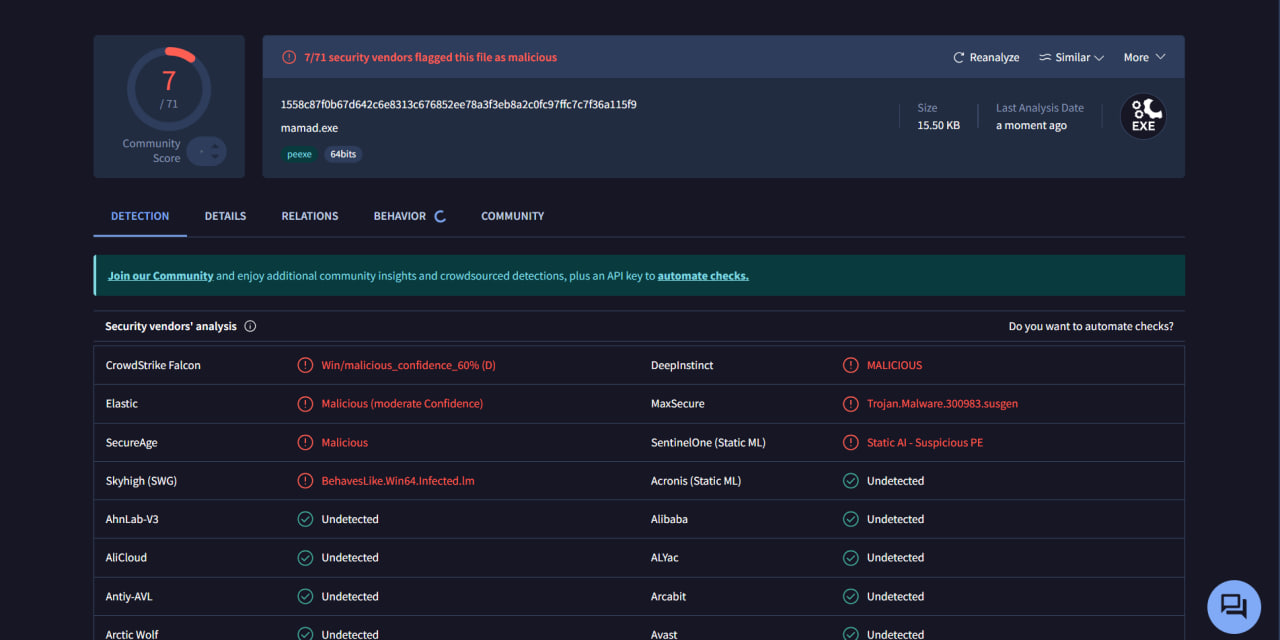1280x640 pixels.
Task: Open the chat bubble button
Action: 1234,607
